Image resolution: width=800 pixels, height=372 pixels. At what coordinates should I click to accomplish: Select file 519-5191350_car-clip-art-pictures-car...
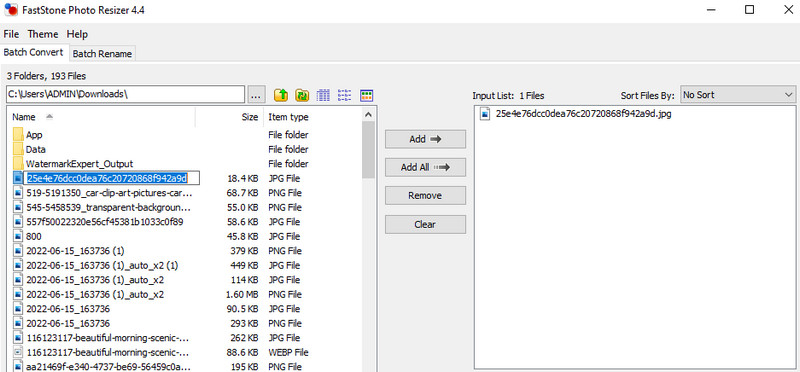110,193
